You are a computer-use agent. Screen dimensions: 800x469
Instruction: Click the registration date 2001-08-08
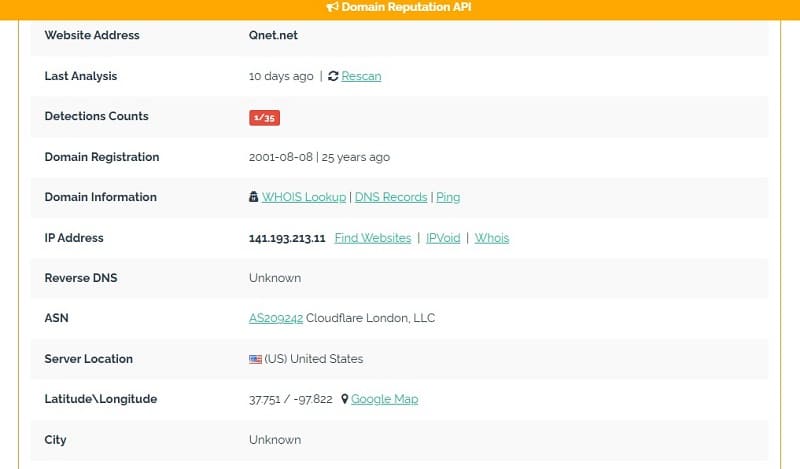tap(281, 157)
